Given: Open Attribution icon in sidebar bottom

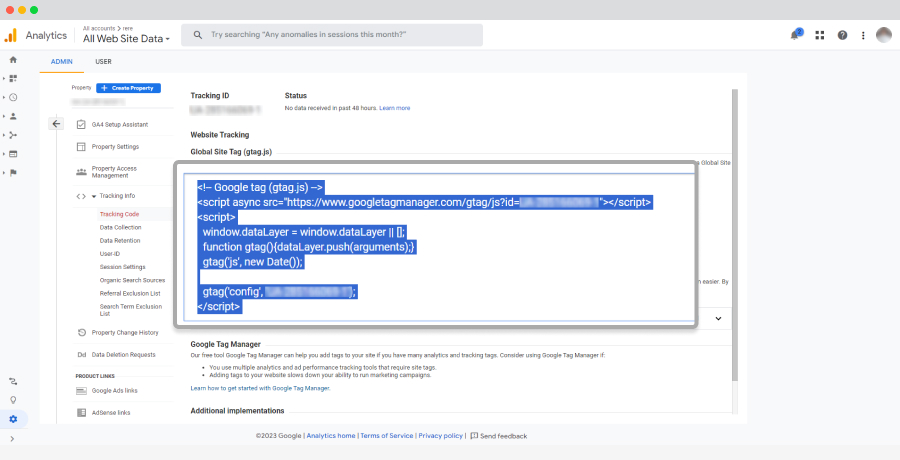Looking at the screenshot, I should 13,381.
